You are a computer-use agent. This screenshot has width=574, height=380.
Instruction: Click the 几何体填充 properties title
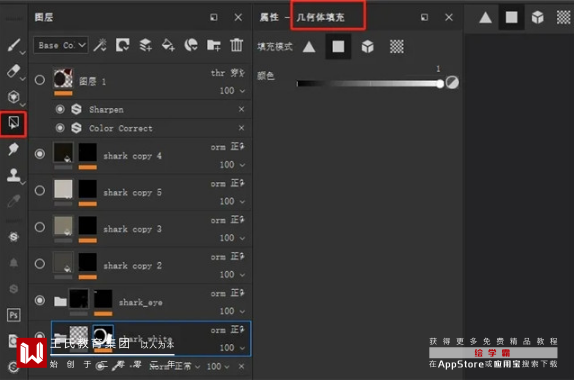[320, 17]
